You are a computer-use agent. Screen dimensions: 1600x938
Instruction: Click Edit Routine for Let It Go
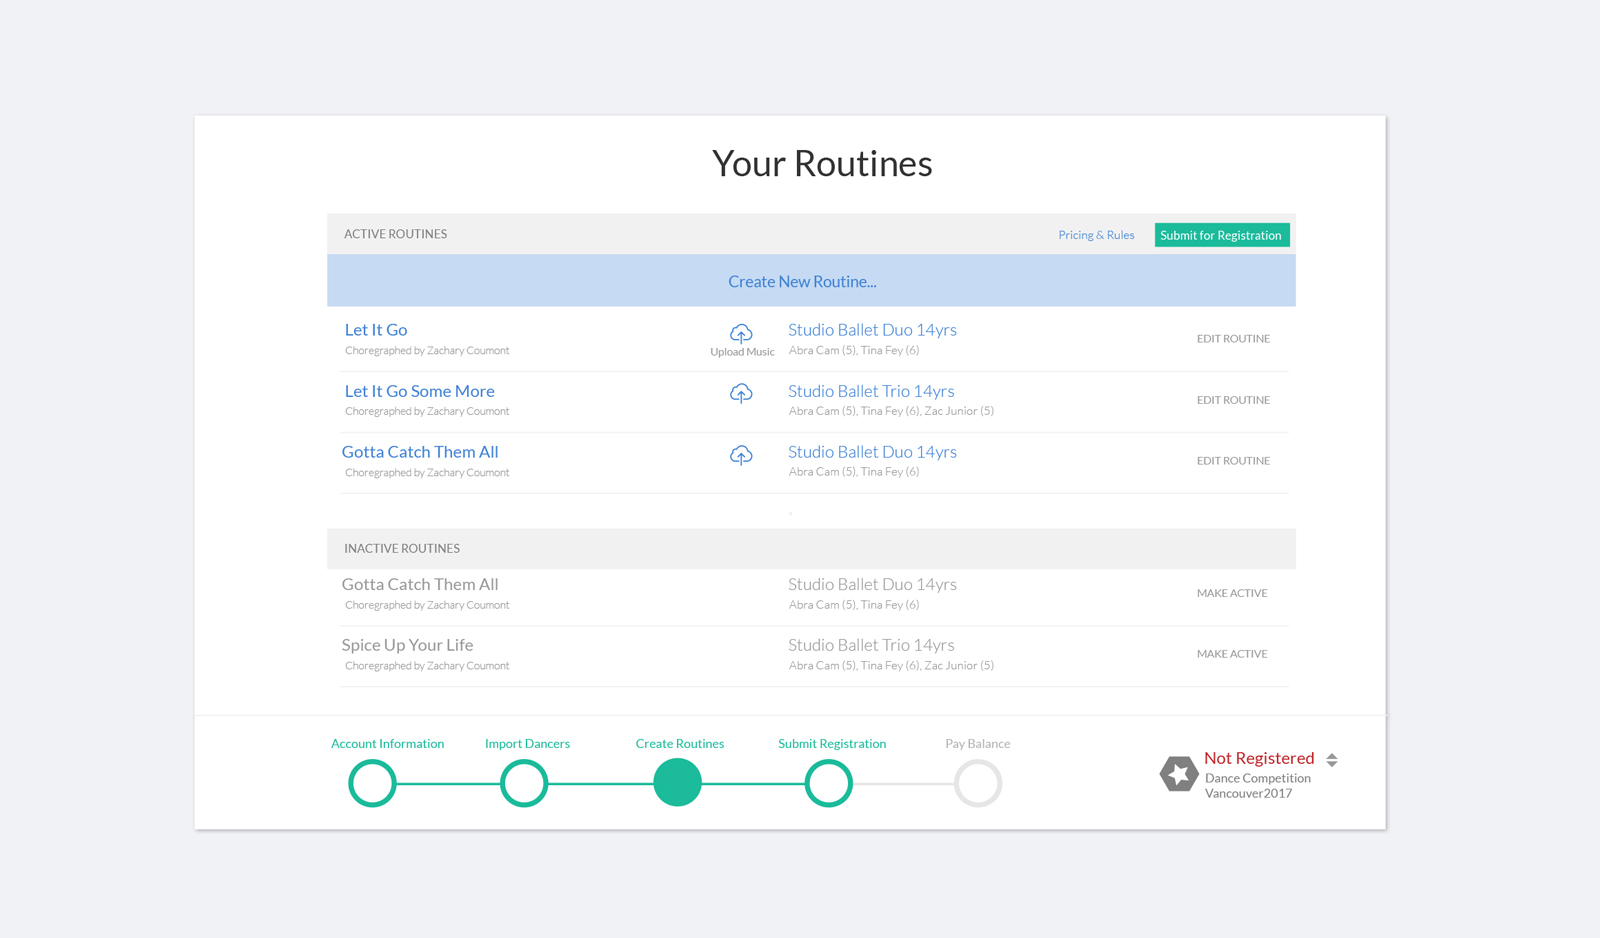(1233, 339)
